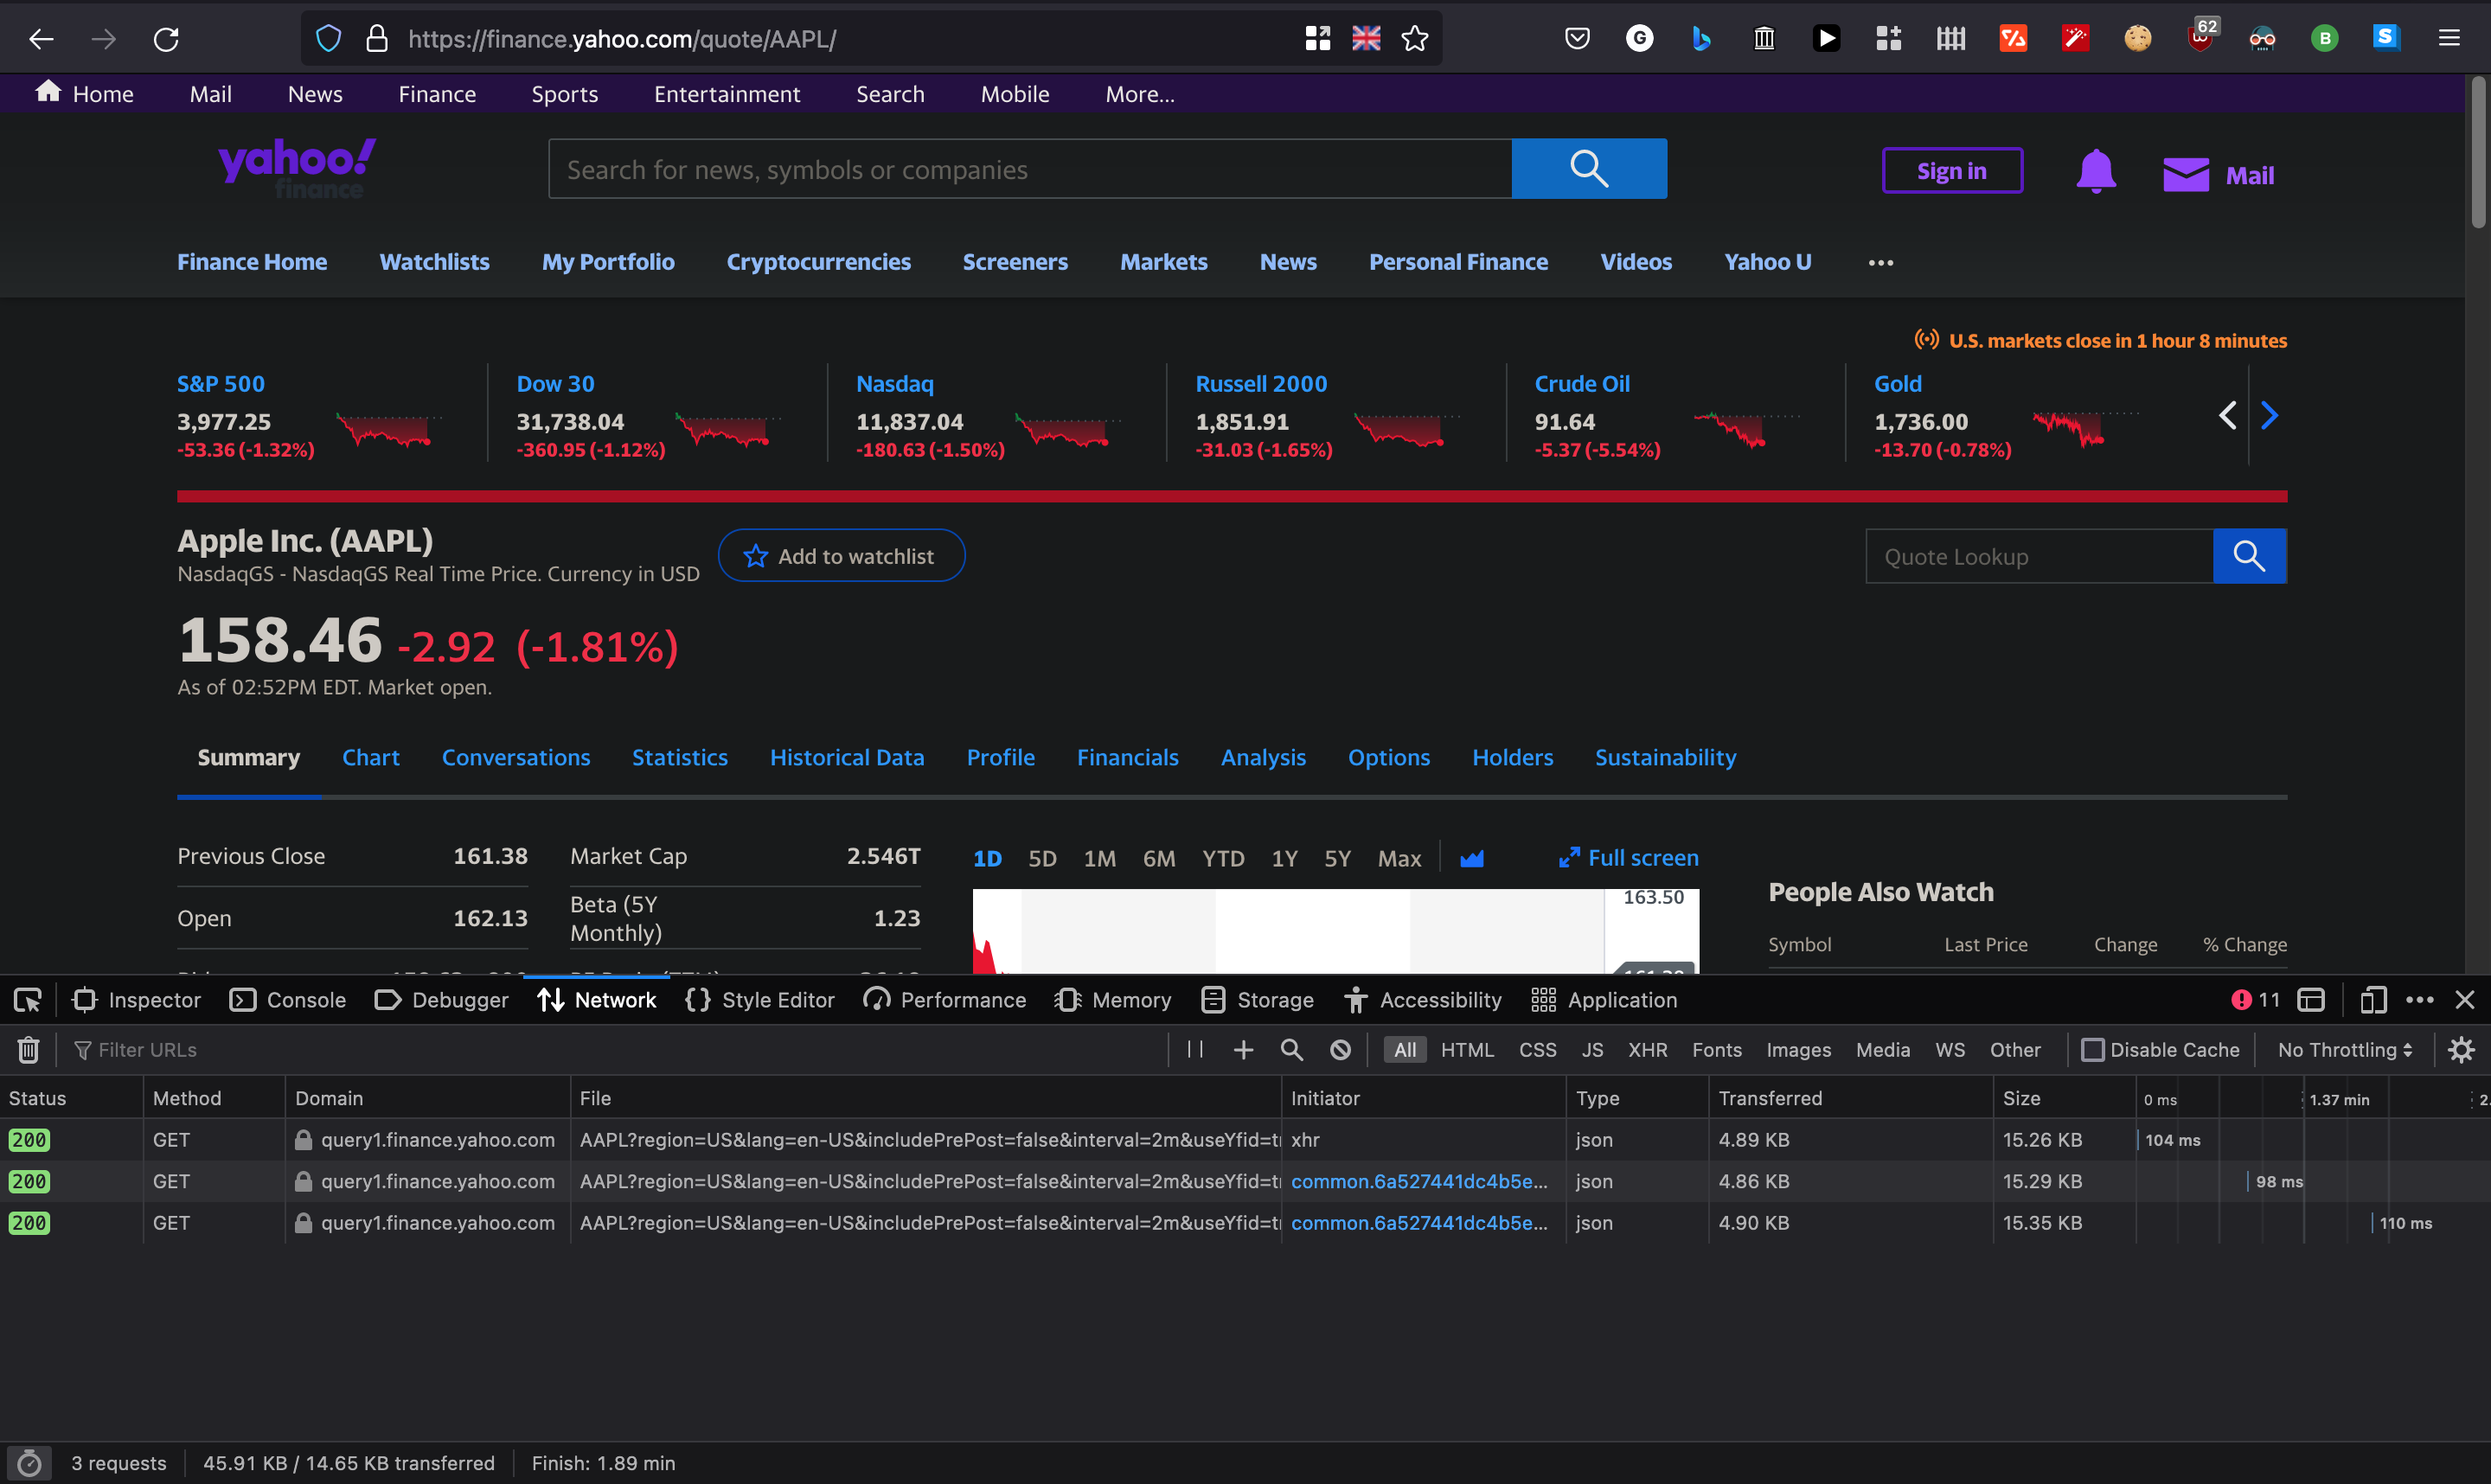The image size is (2491, 1484).
Task: Open the Markets navigation menu
Action: coord(1163,262)
